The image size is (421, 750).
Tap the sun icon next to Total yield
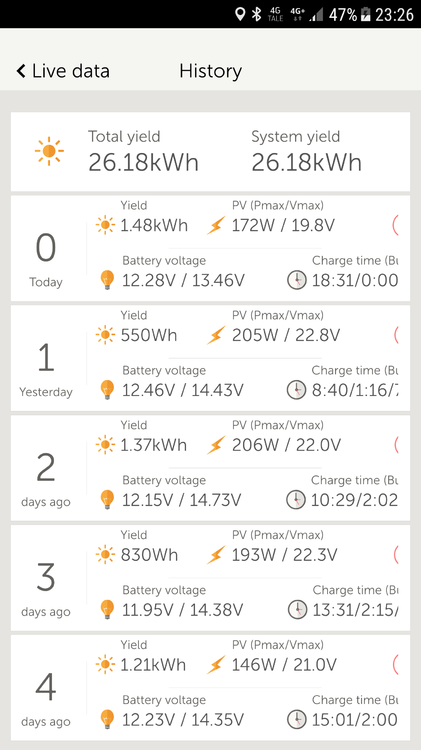click(x=49, y=151)
